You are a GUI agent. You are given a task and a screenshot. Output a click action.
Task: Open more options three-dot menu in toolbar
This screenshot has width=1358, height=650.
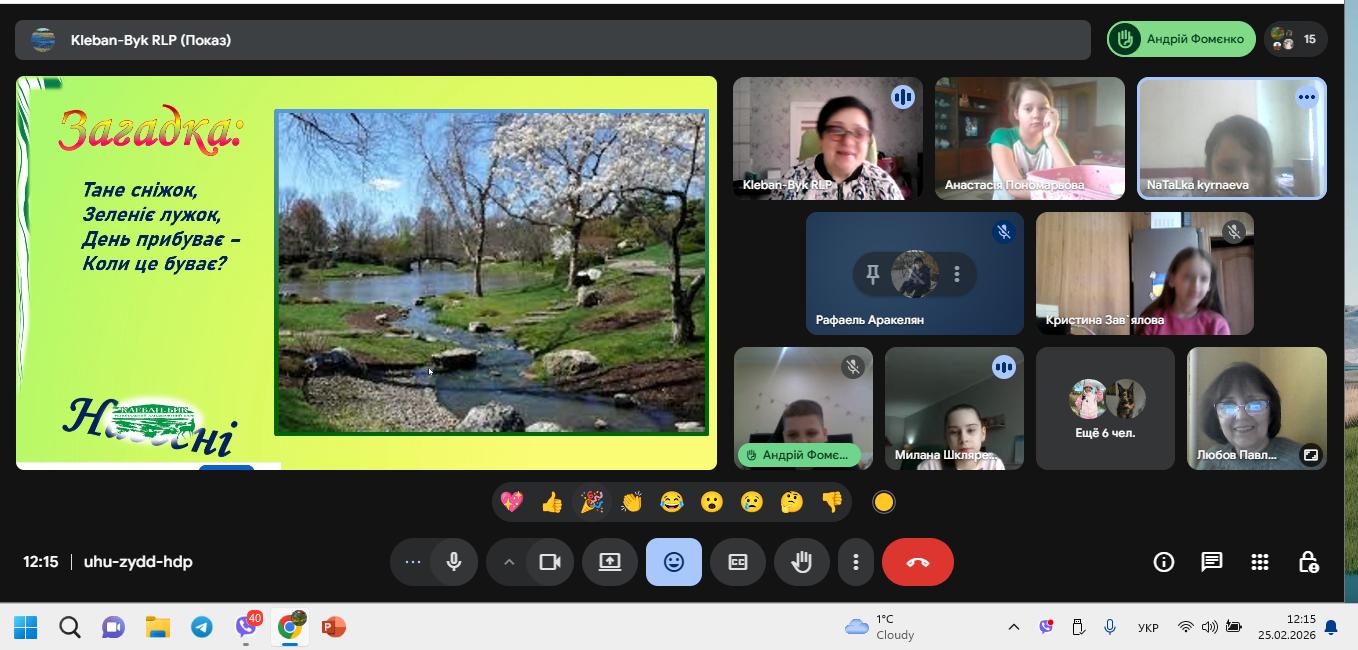[x=856, y=562]
